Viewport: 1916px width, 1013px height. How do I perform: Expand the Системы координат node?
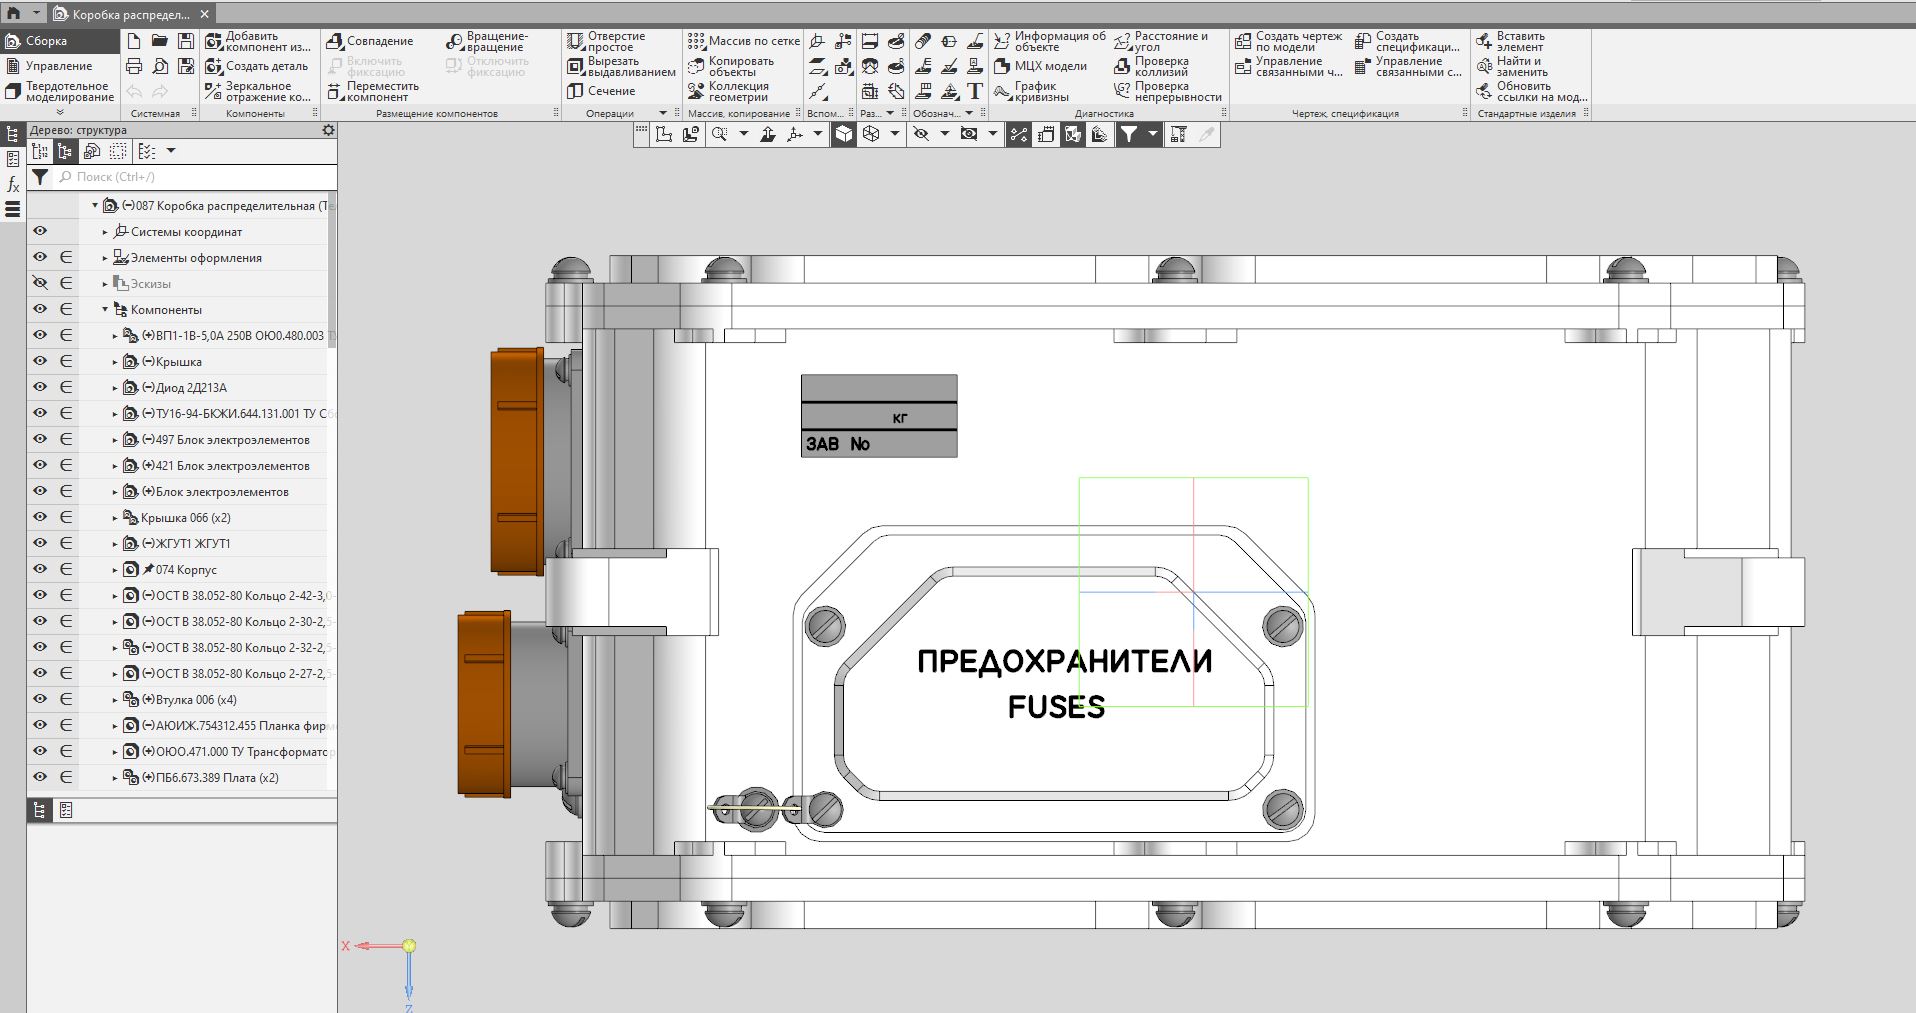[105, 232]
